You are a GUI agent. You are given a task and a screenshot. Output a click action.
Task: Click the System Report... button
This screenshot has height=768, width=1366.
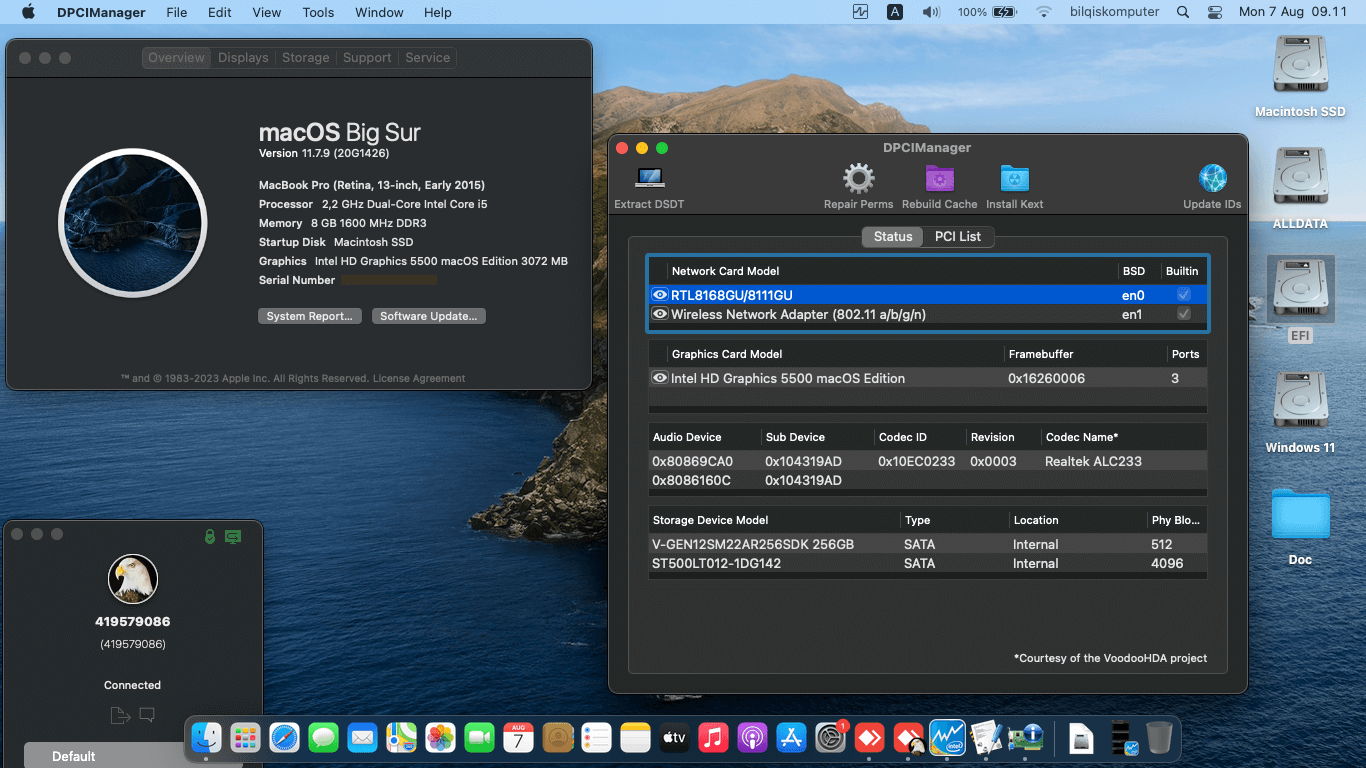[x=310, y=316]
